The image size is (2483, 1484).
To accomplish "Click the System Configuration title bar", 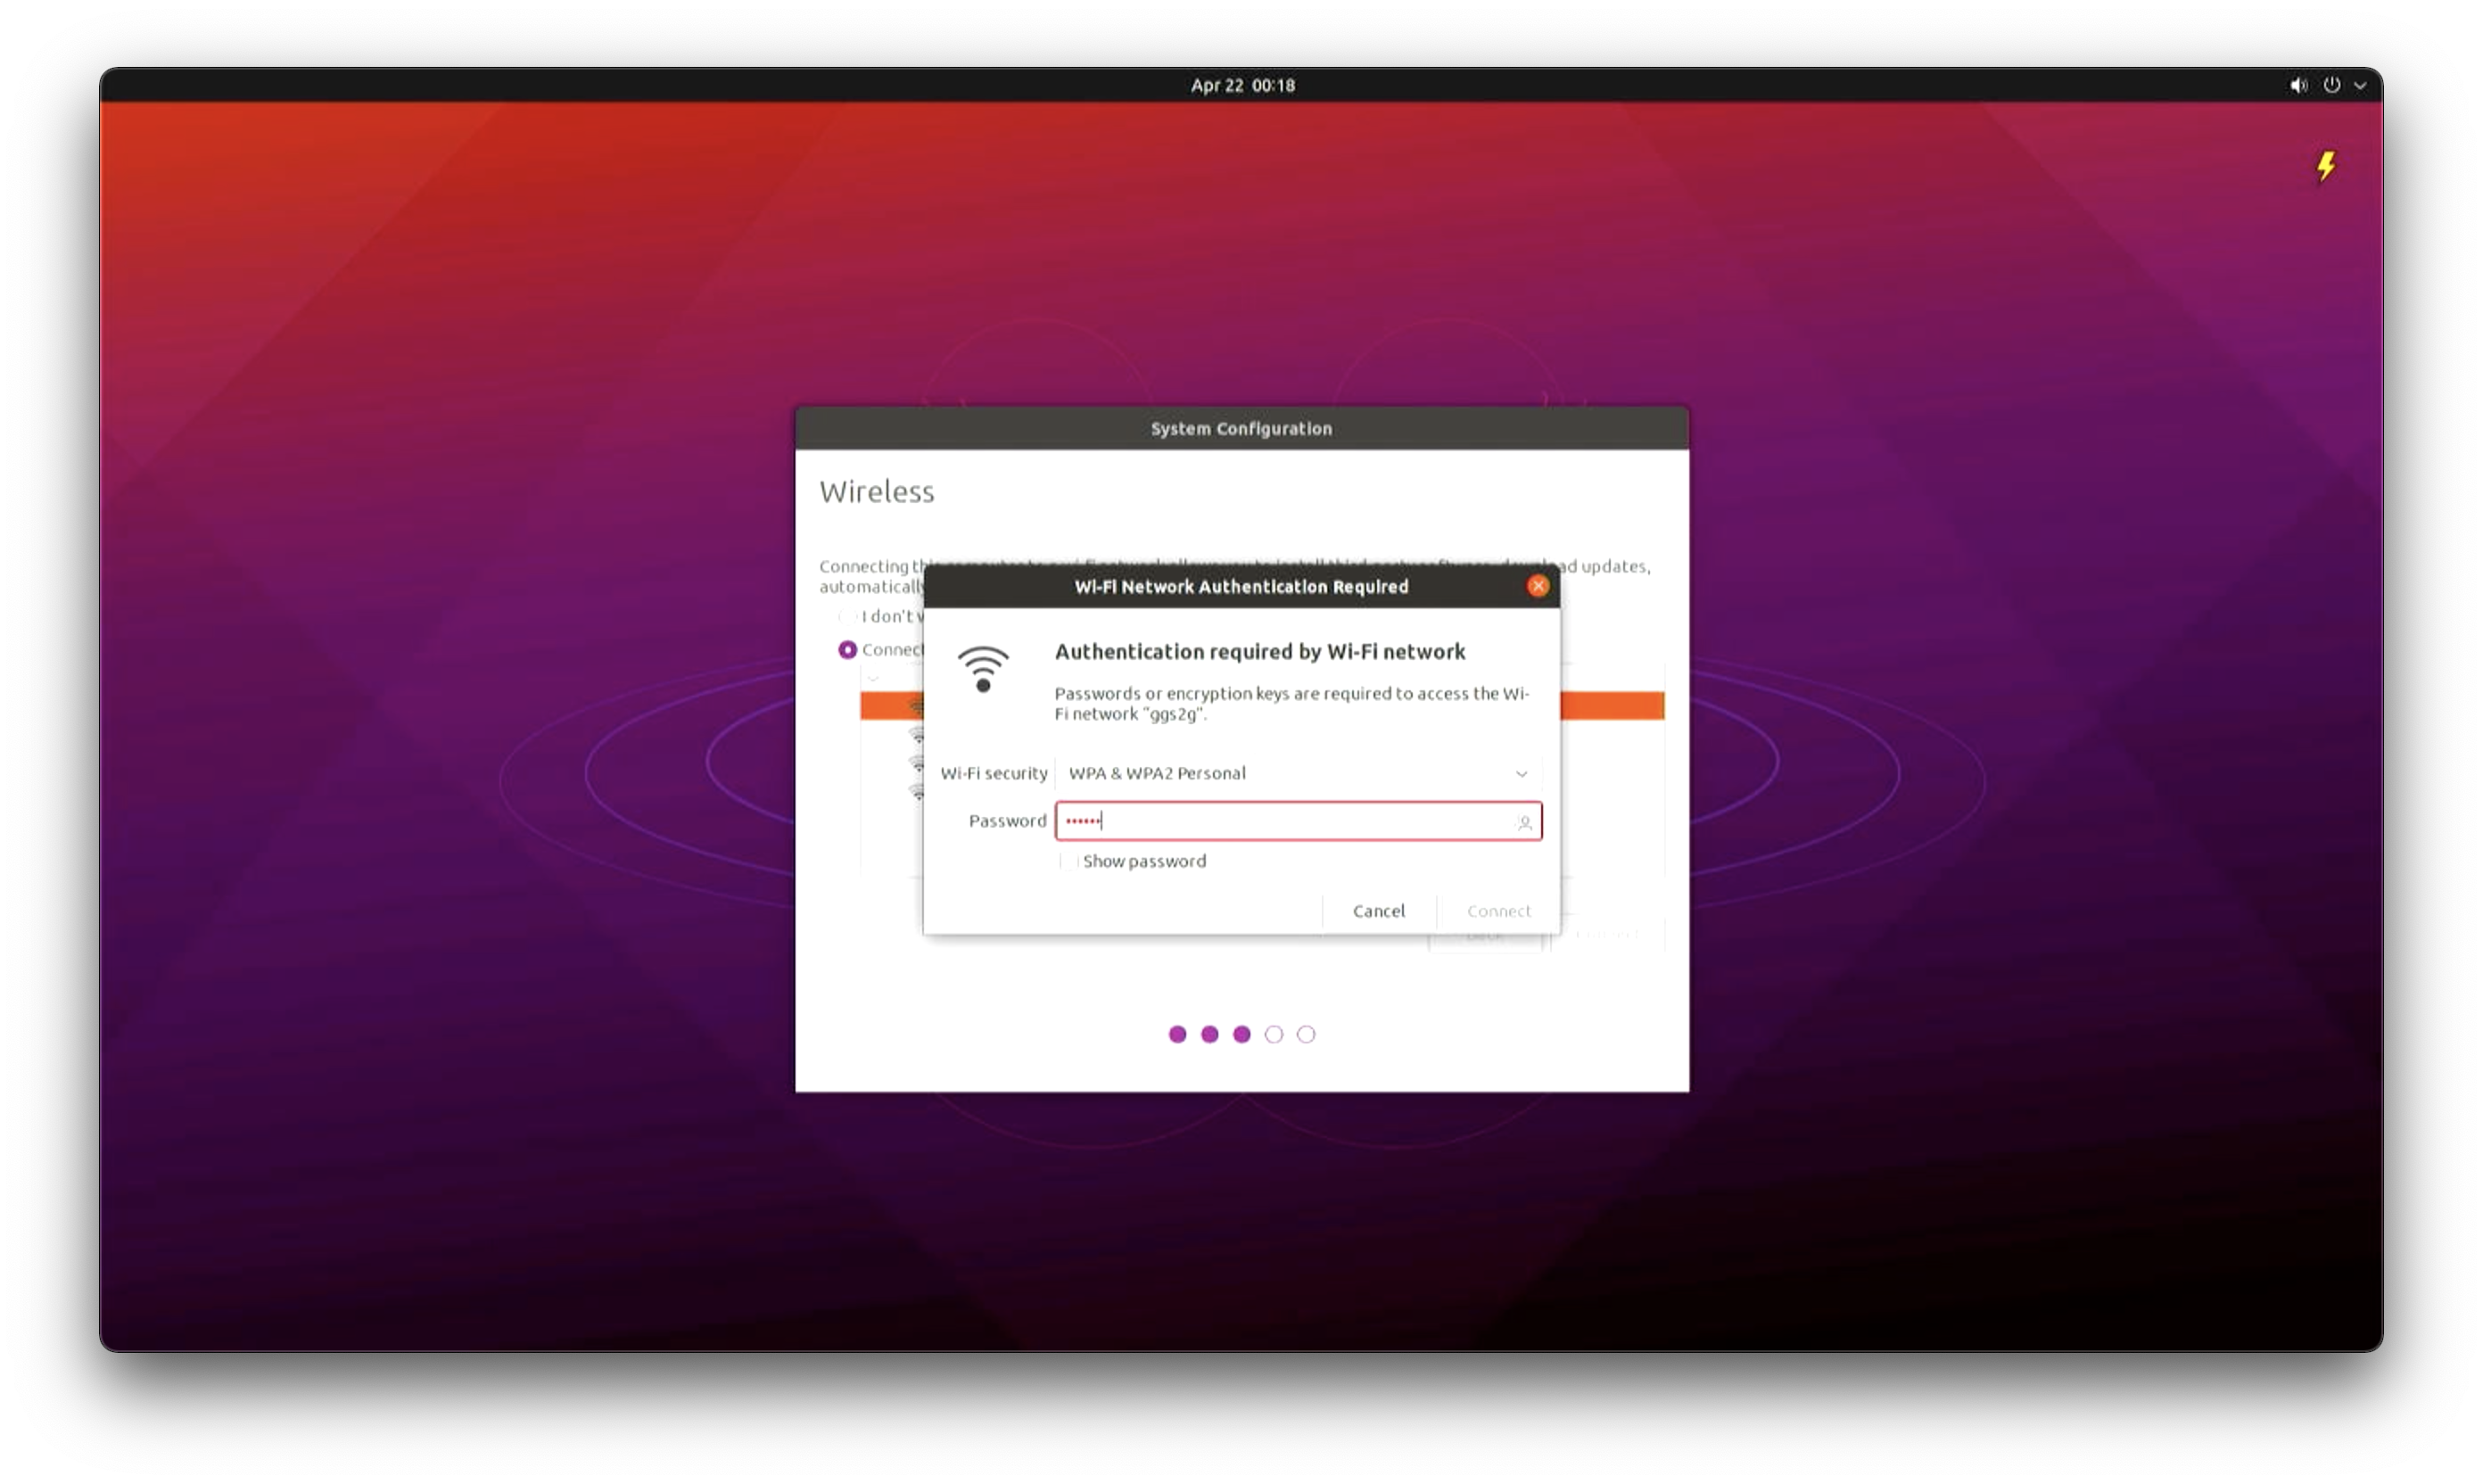I will [1241, 428].
